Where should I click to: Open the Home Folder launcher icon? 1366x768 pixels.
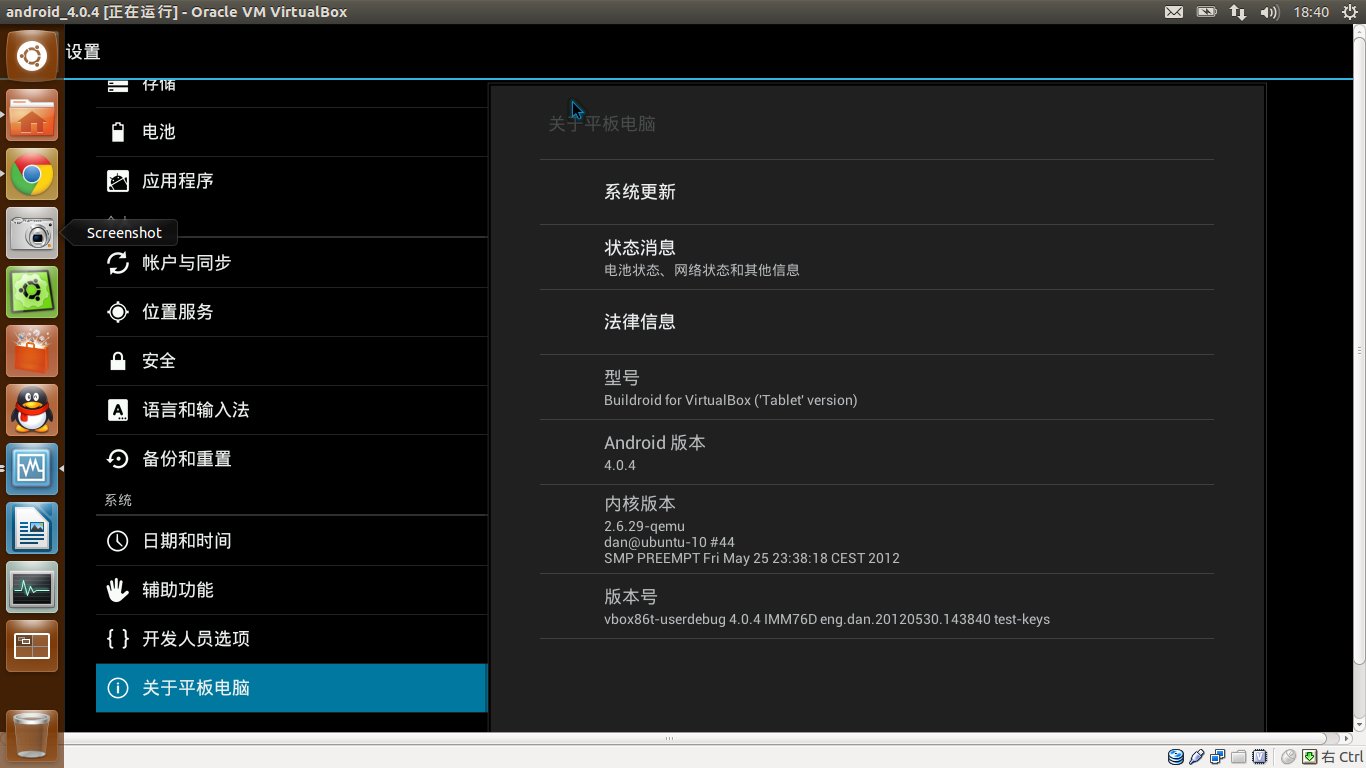tap(32, 116)
